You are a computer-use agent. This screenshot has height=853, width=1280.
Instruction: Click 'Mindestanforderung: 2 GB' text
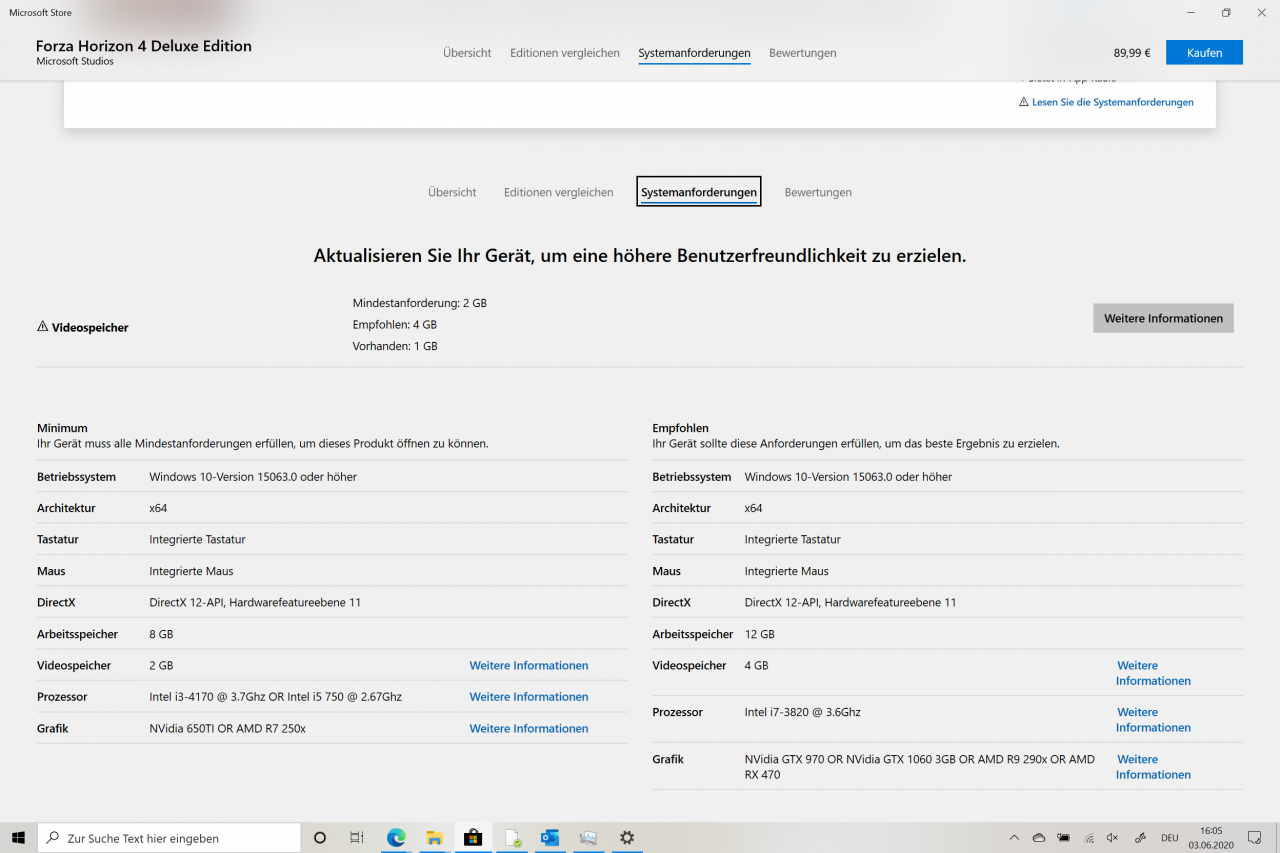(x=420, y=303)
